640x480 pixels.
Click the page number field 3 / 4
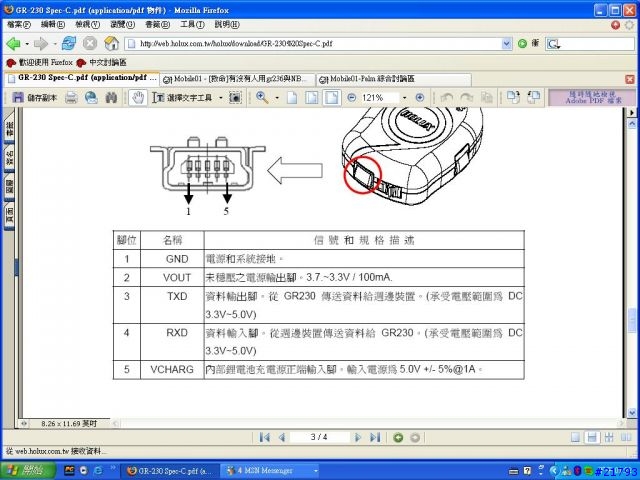tap(319, 437)
